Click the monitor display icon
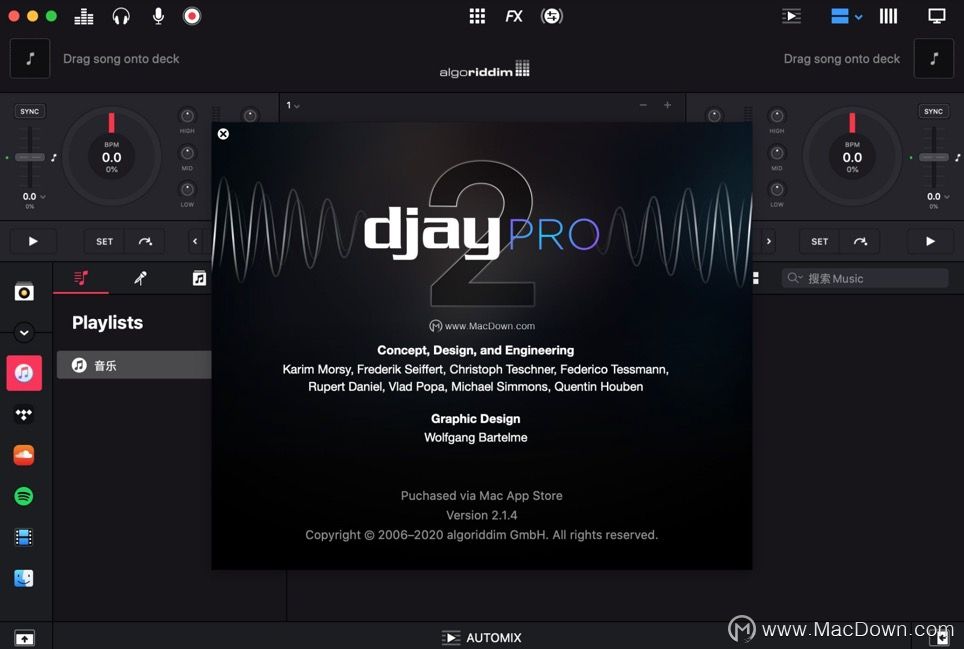Screen dimensions: 964x649 [936, 16]
